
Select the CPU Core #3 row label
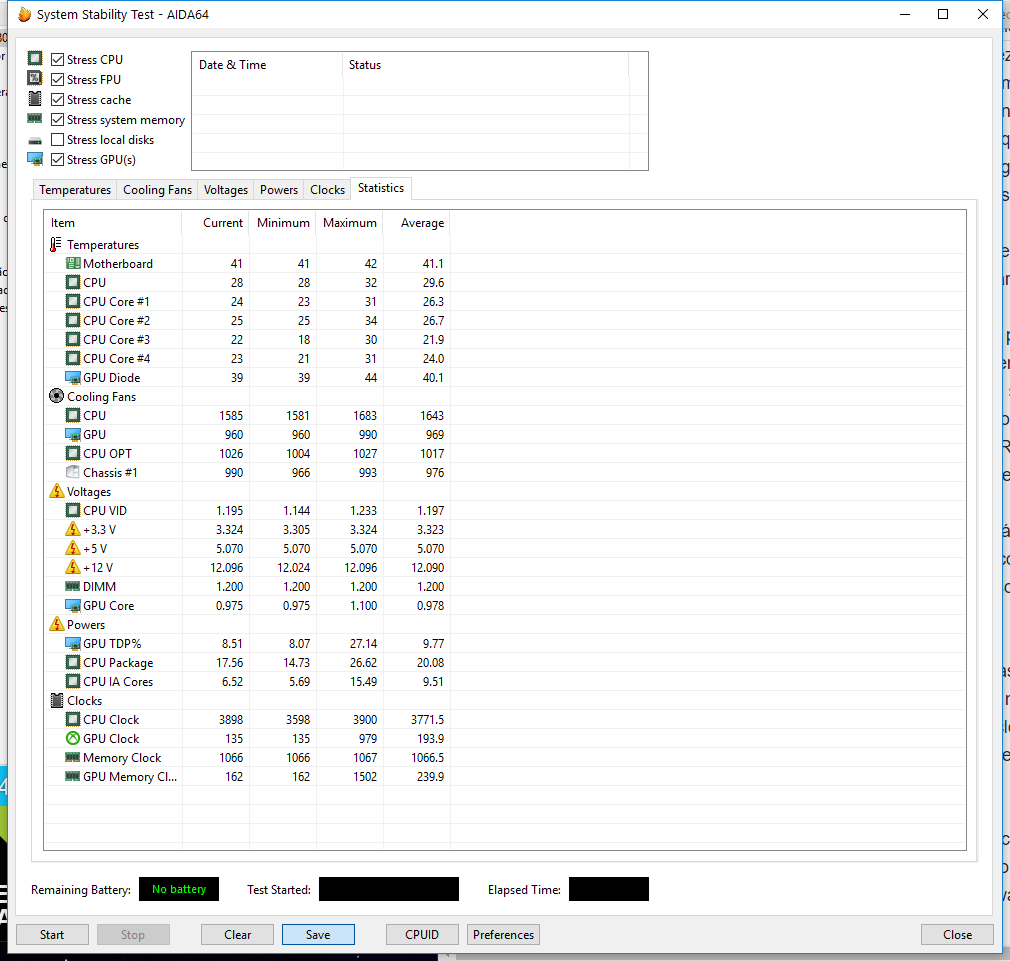click(x=117, y=339)
